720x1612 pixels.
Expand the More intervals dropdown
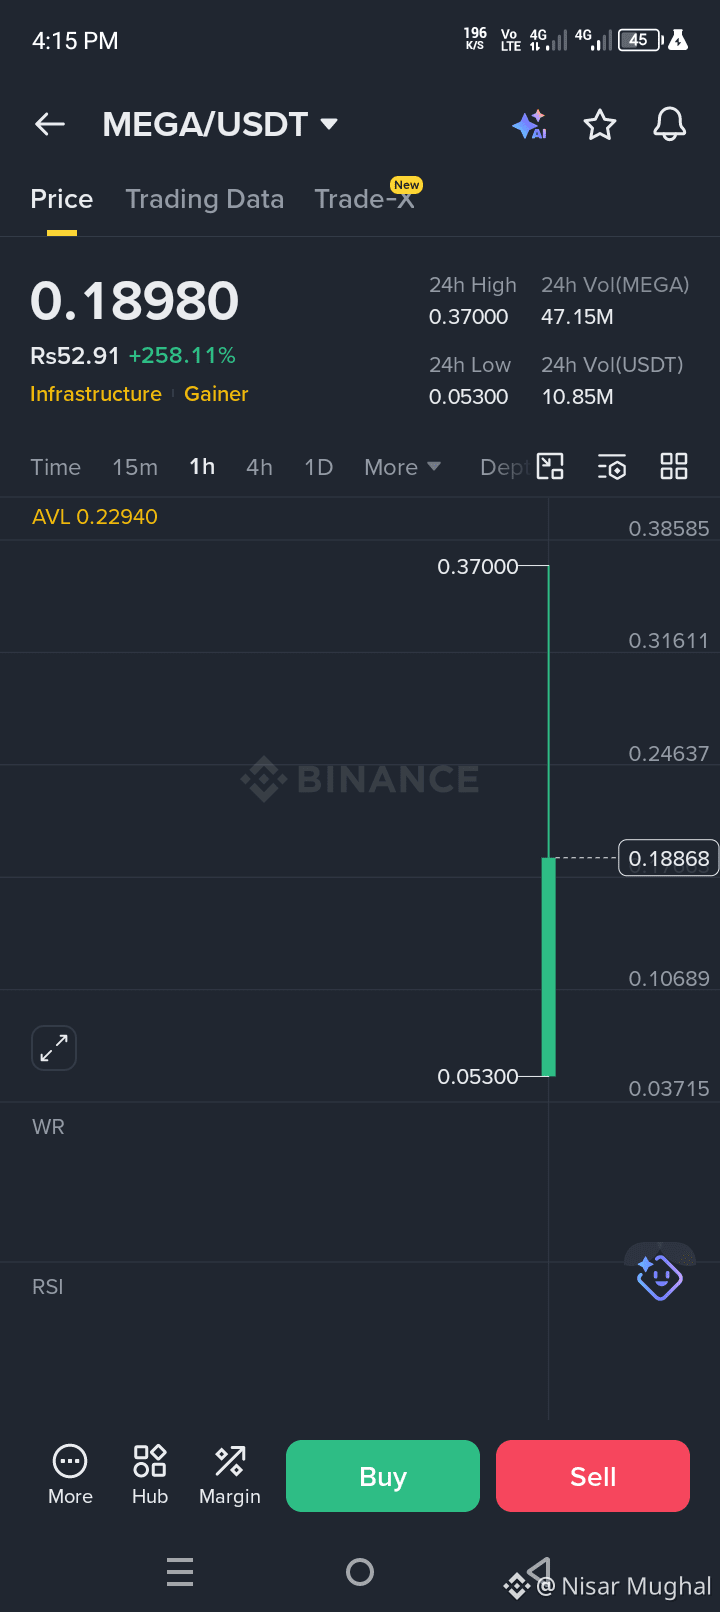click(x=402, y=467)
